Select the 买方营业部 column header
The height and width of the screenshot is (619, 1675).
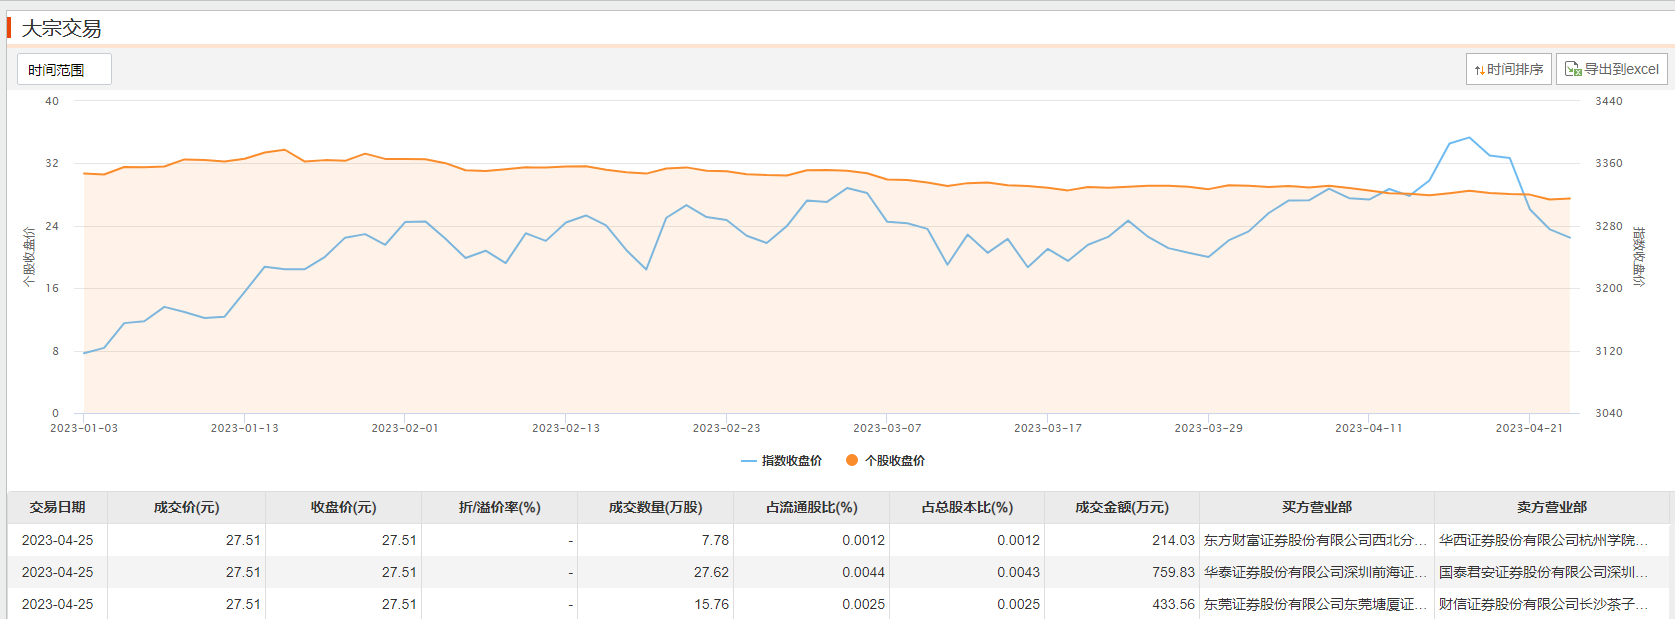click(1317, 507)
